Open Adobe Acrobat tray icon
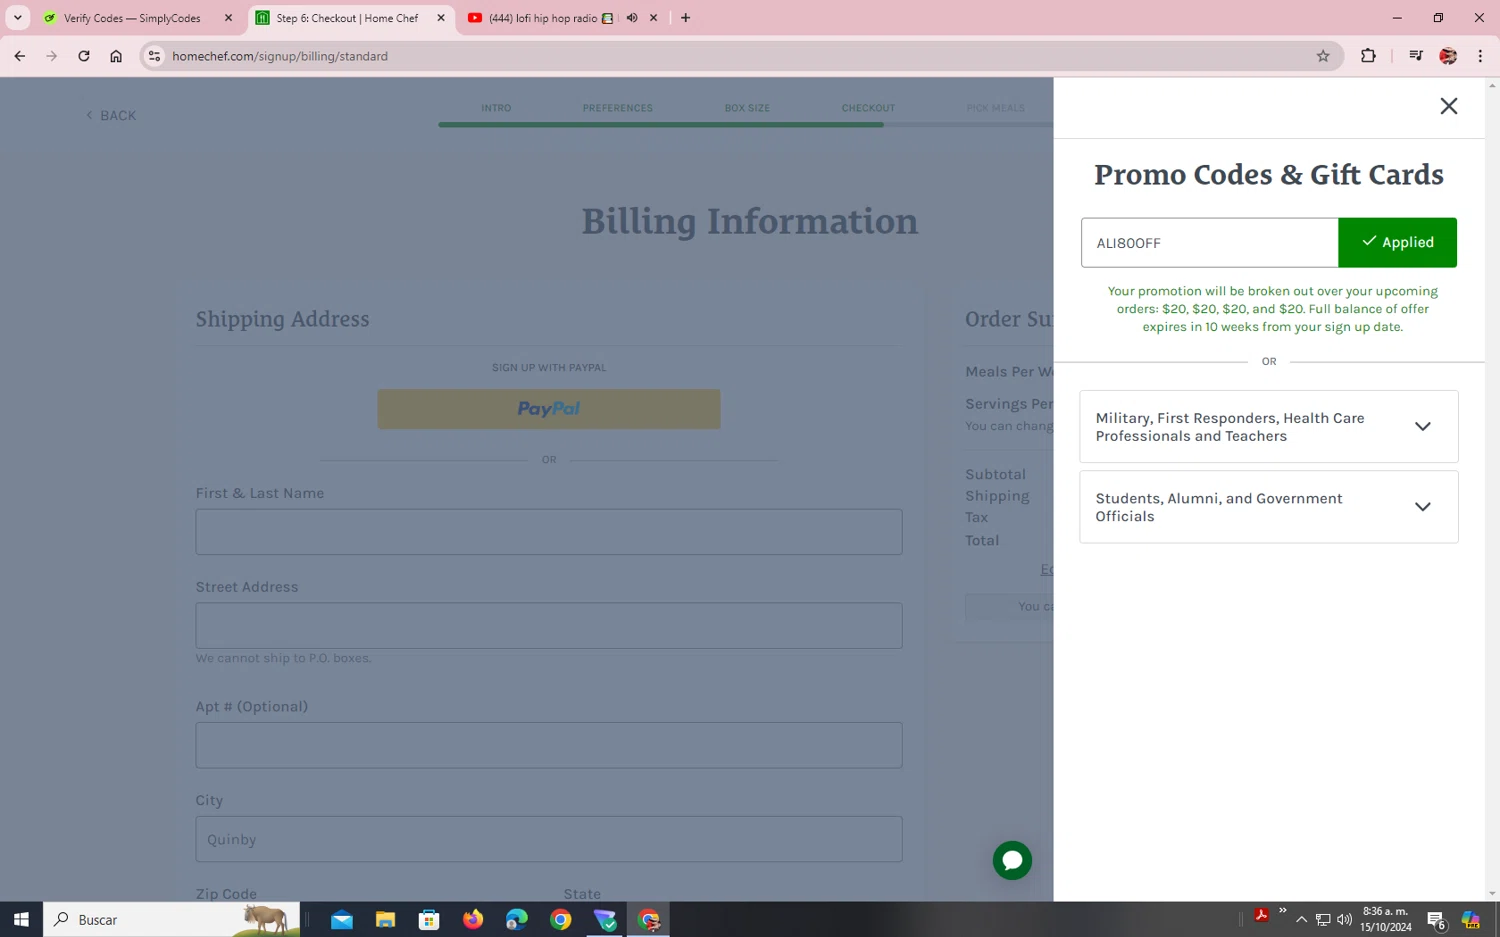This screenshot has height=937, width=1500. [x=1262, y=915]
